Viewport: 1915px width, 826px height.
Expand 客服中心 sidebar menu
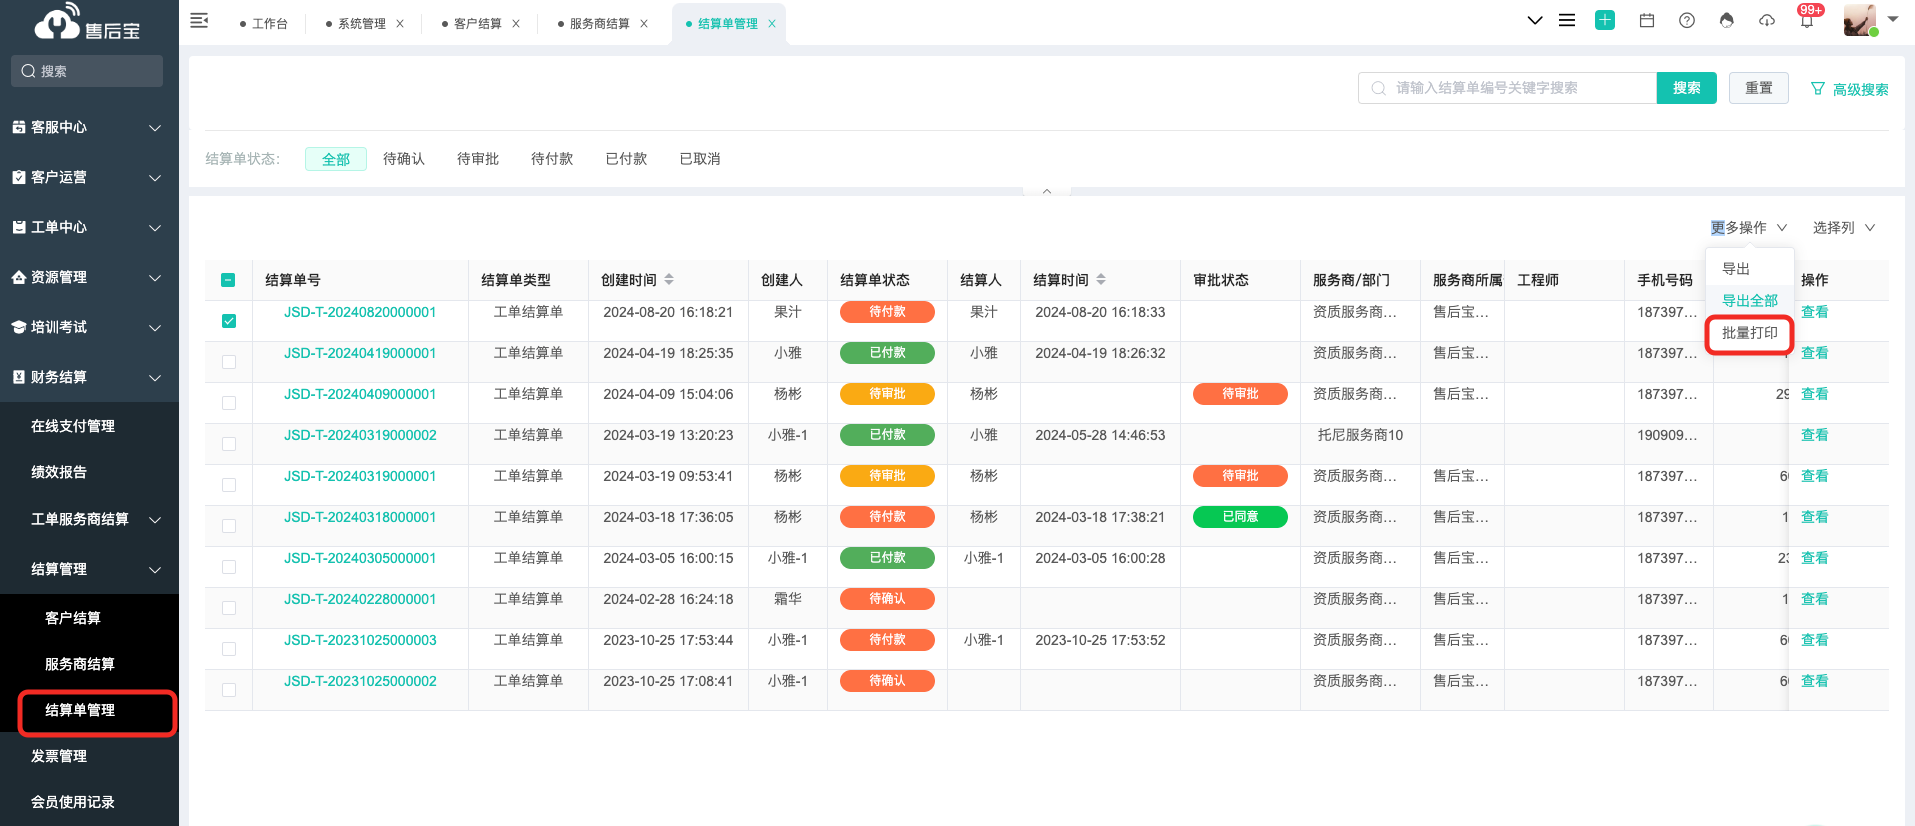pyautogui.click(x=89, y=127)
